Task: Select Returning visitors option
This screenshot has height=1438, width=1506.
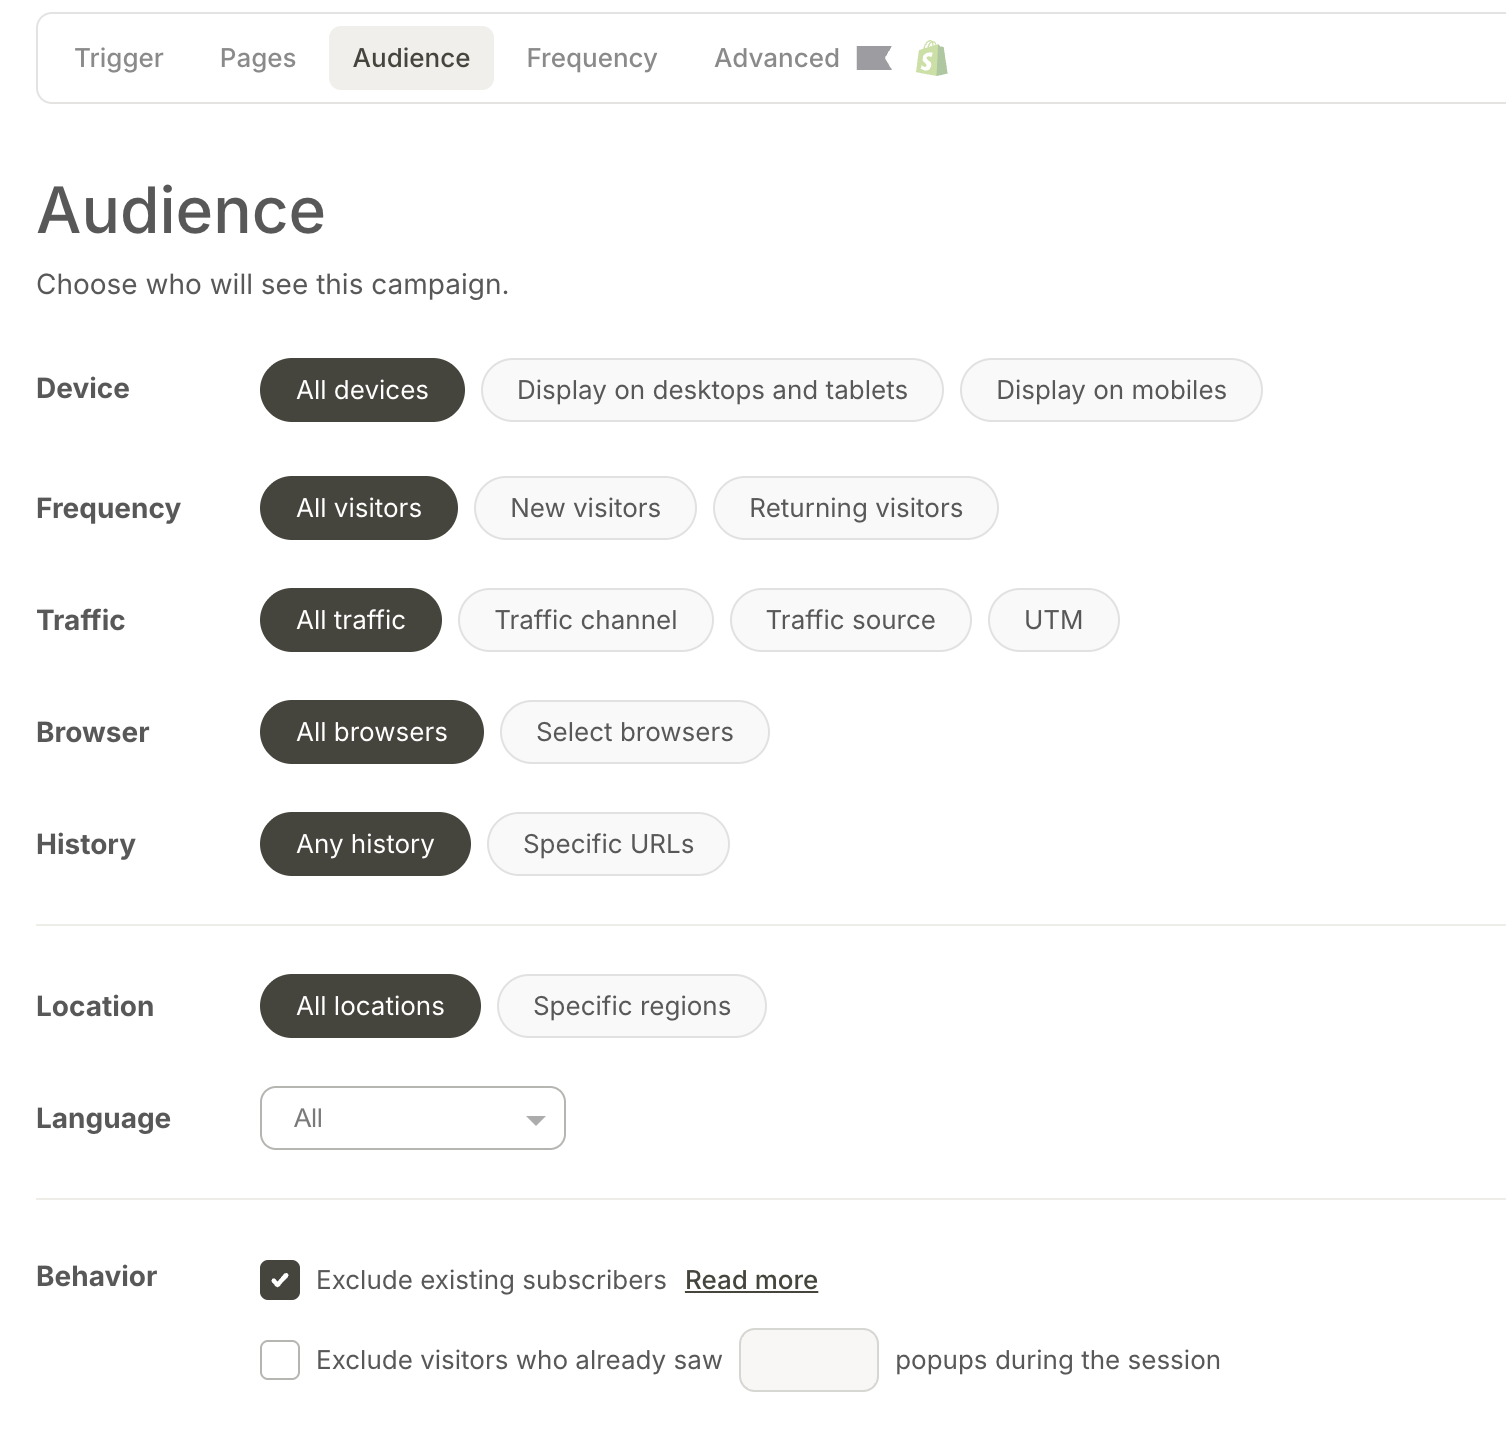Action: pyautogui.click(x=856, y=508)
